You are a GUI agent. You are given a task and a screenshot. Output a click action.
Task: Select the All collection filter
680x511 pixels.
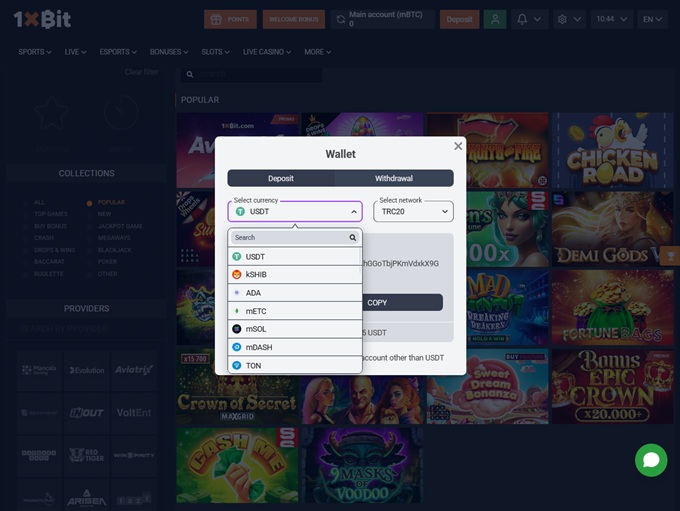(27, 202)
